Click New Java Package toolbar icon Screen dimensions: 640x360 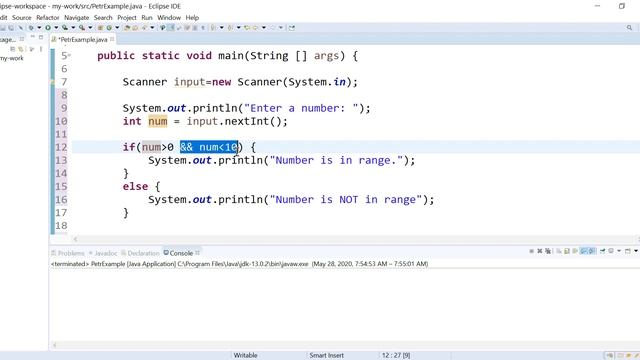100,28
